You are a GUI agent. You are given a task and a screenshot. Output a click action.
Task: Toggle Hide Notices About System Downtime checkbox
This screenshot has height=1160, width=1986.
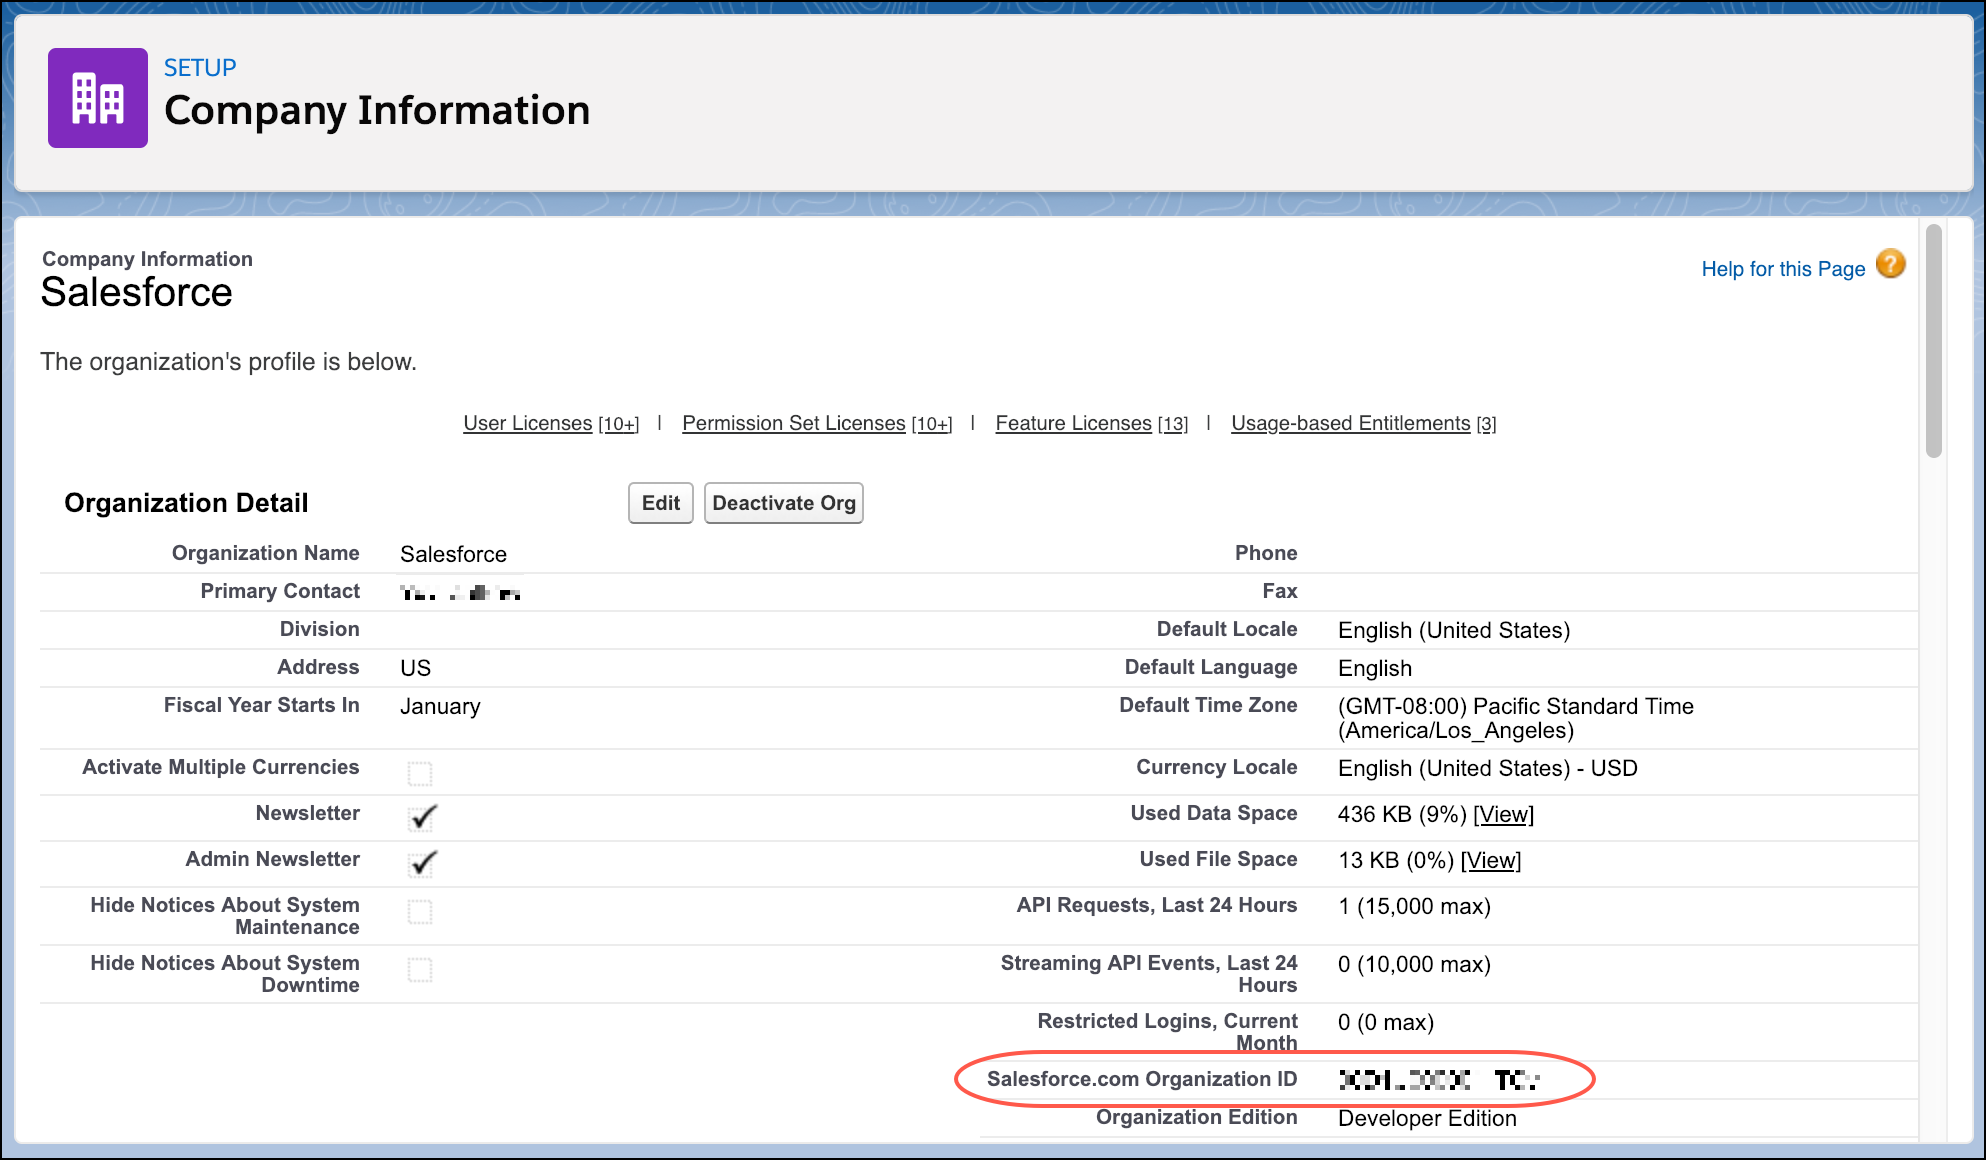420,970
